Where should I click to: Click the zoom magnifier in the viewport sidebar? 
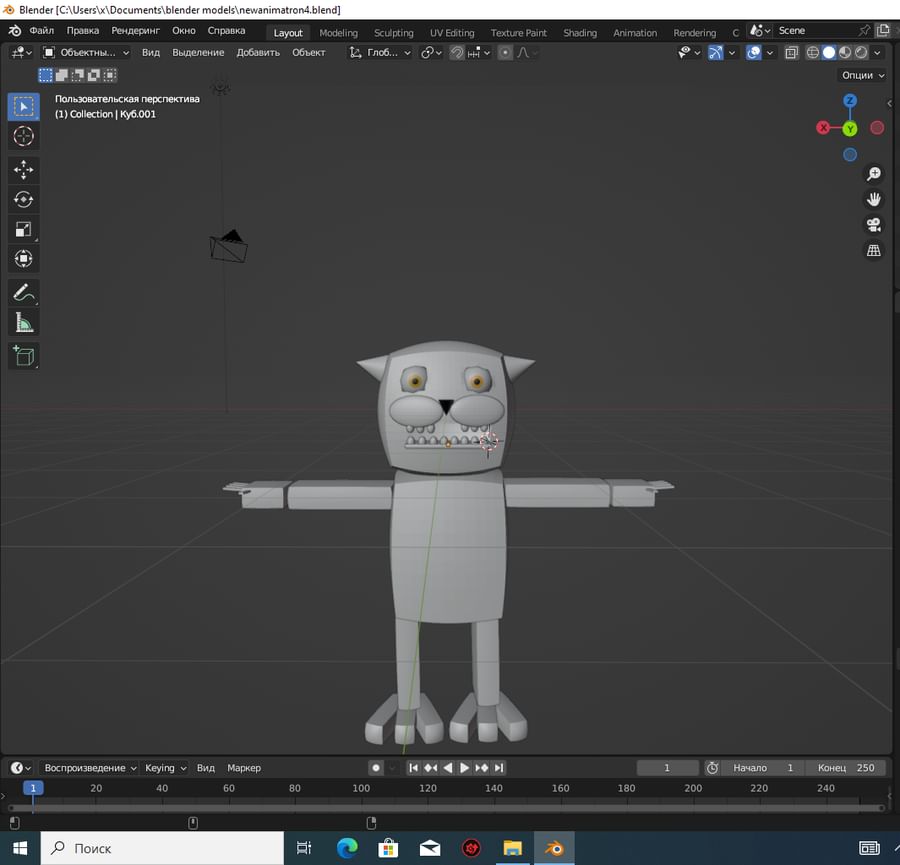874,173
